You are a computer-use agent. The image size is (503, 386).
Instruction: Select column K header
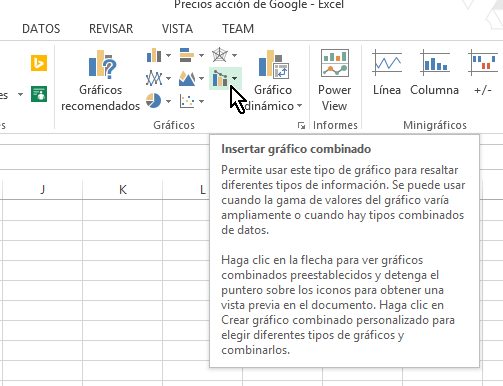click(123, 190)
